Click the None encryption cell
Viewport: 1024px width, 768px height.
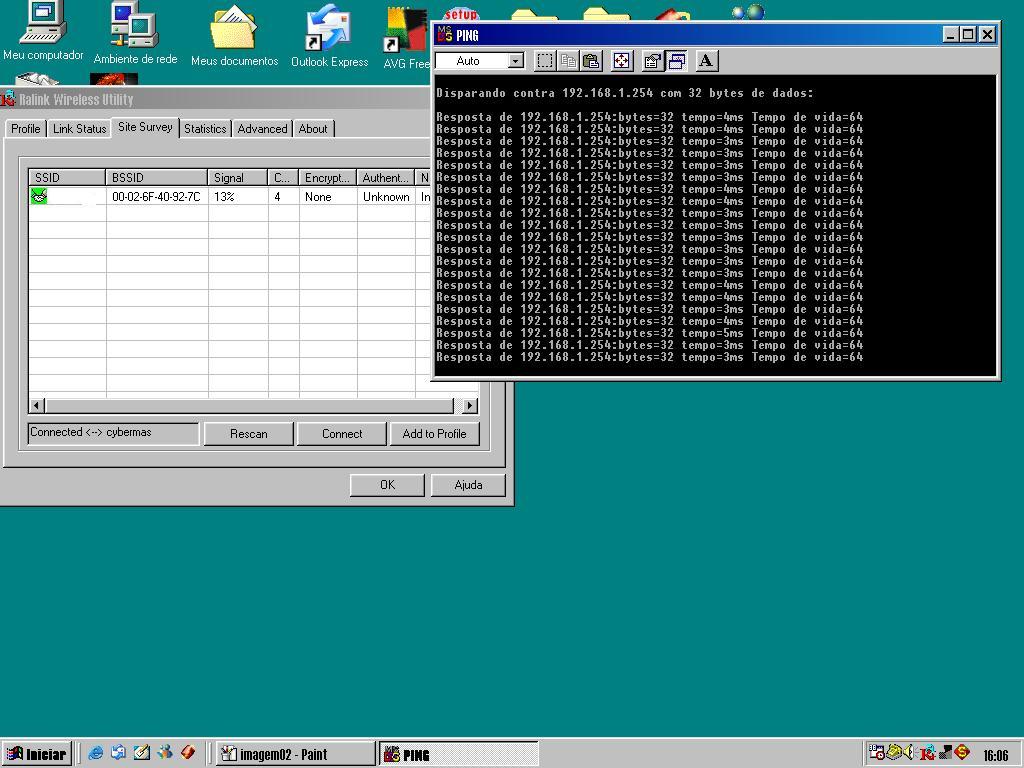coord(318,197)
